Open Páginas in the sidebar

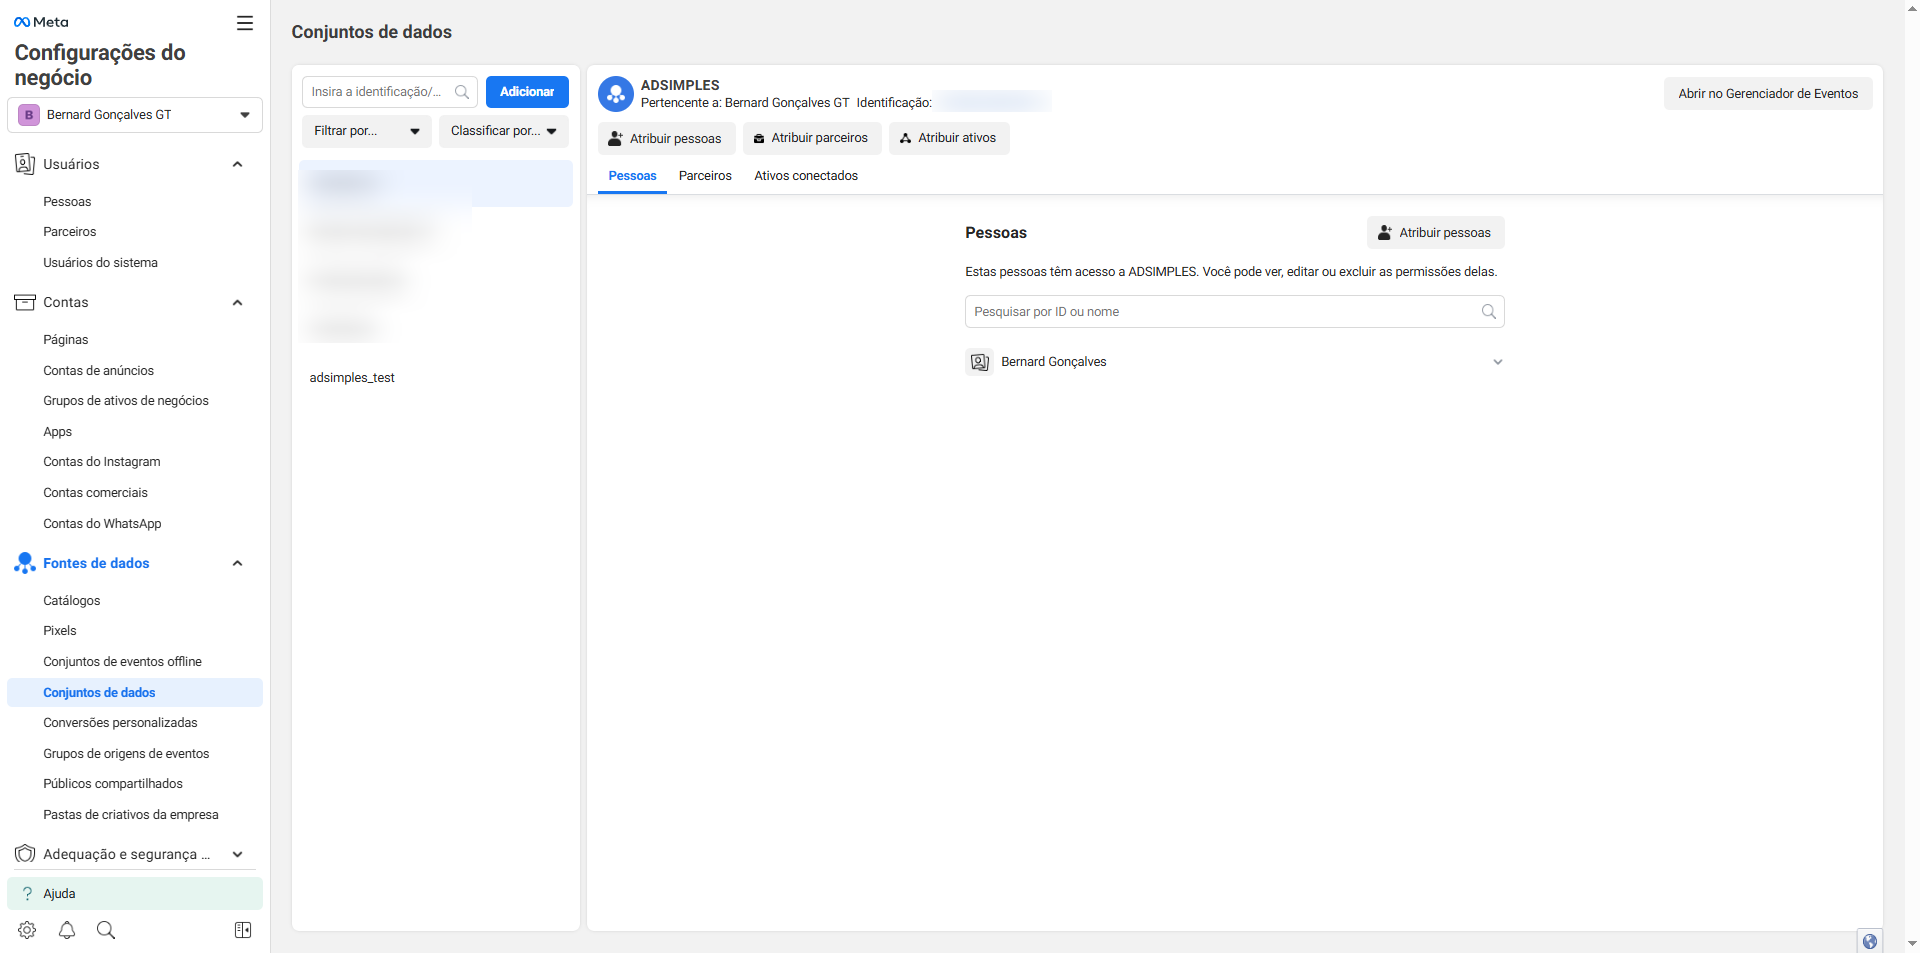coord(66,340)
